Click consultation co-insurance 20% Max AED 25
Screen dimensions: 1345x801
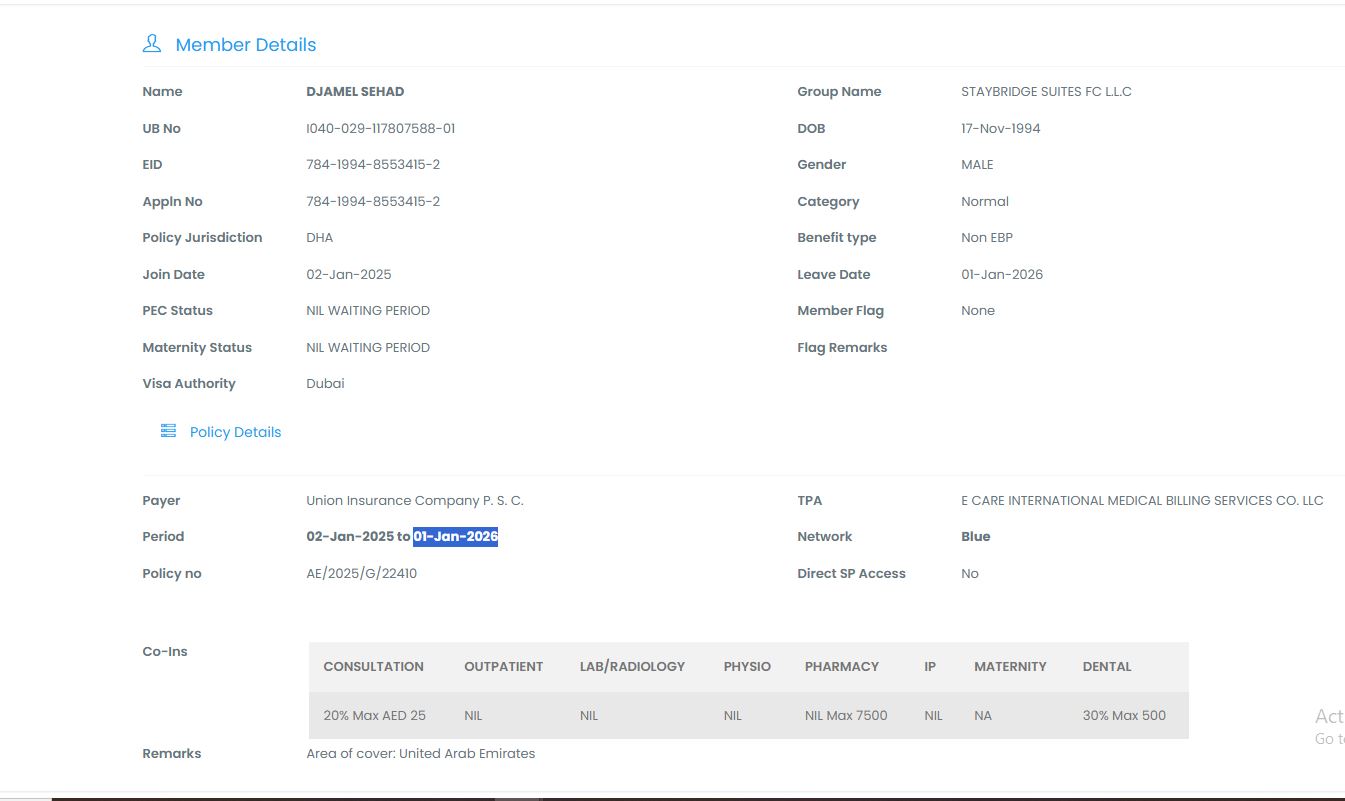point(375,716)
